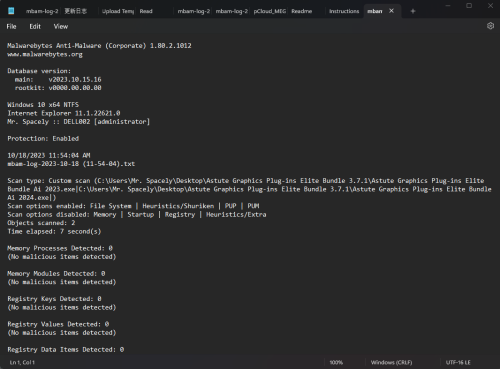Click the Protection: Enabled line
This screenshot has width=500, height=369.
coord(43,138)
